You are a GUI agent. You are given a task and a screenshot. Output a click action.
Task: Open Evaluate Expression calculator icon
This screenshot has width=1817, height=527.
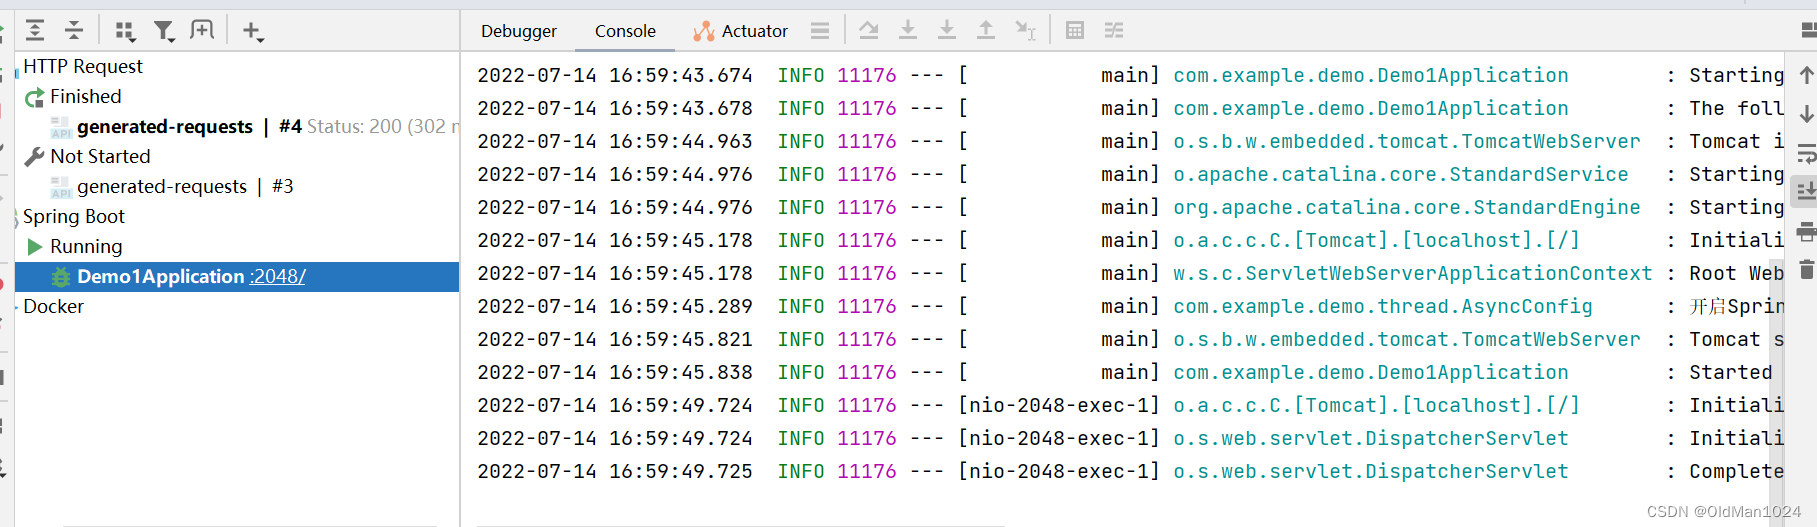tap(1075, 31)
